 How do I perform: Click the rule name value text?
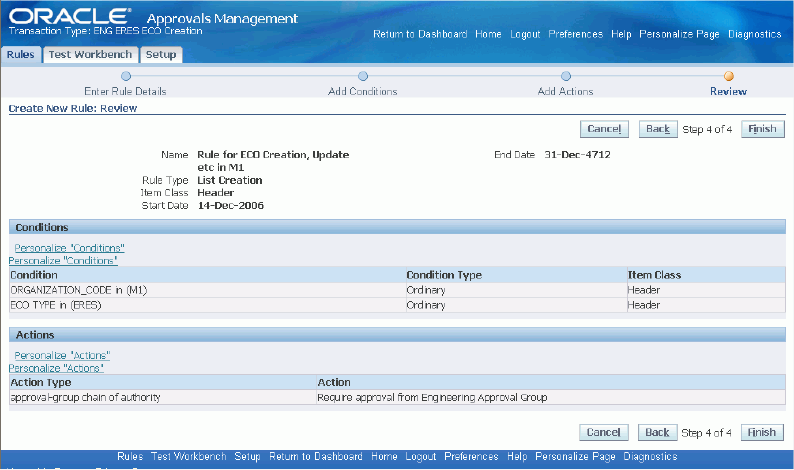tap(273, 161)
